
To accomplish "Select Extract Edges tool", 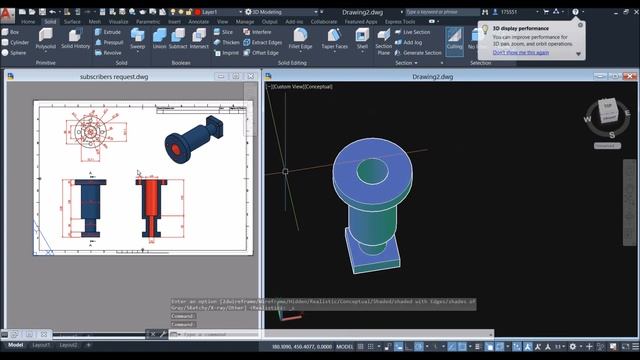I will pos(262,42).
